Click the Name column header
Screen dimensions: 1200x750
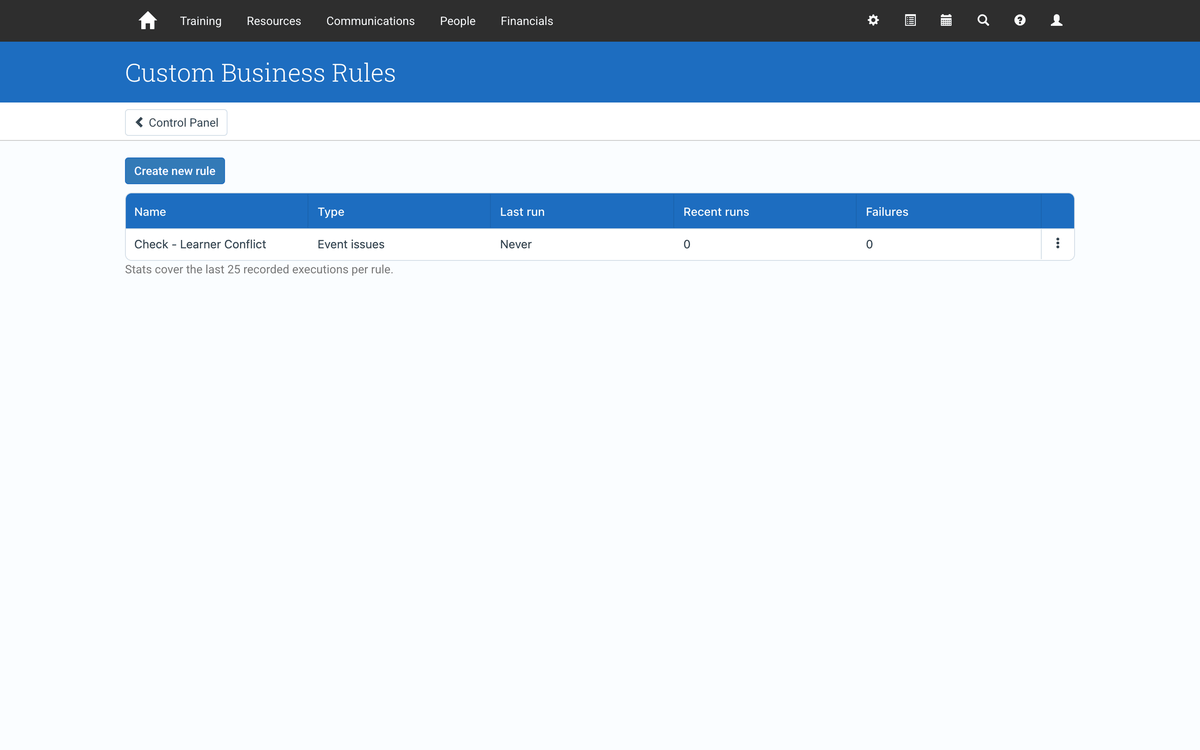(217, 212)
